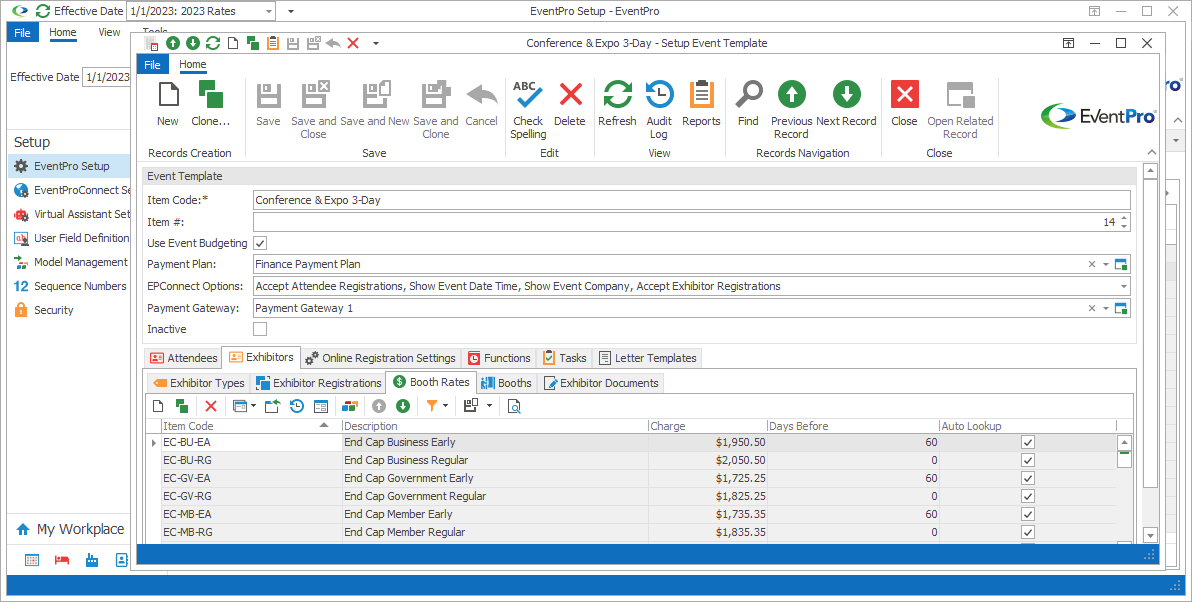Toggle Auto Lookup for End Cap Member Early
1192x602 pixels.
(1028, 514)
